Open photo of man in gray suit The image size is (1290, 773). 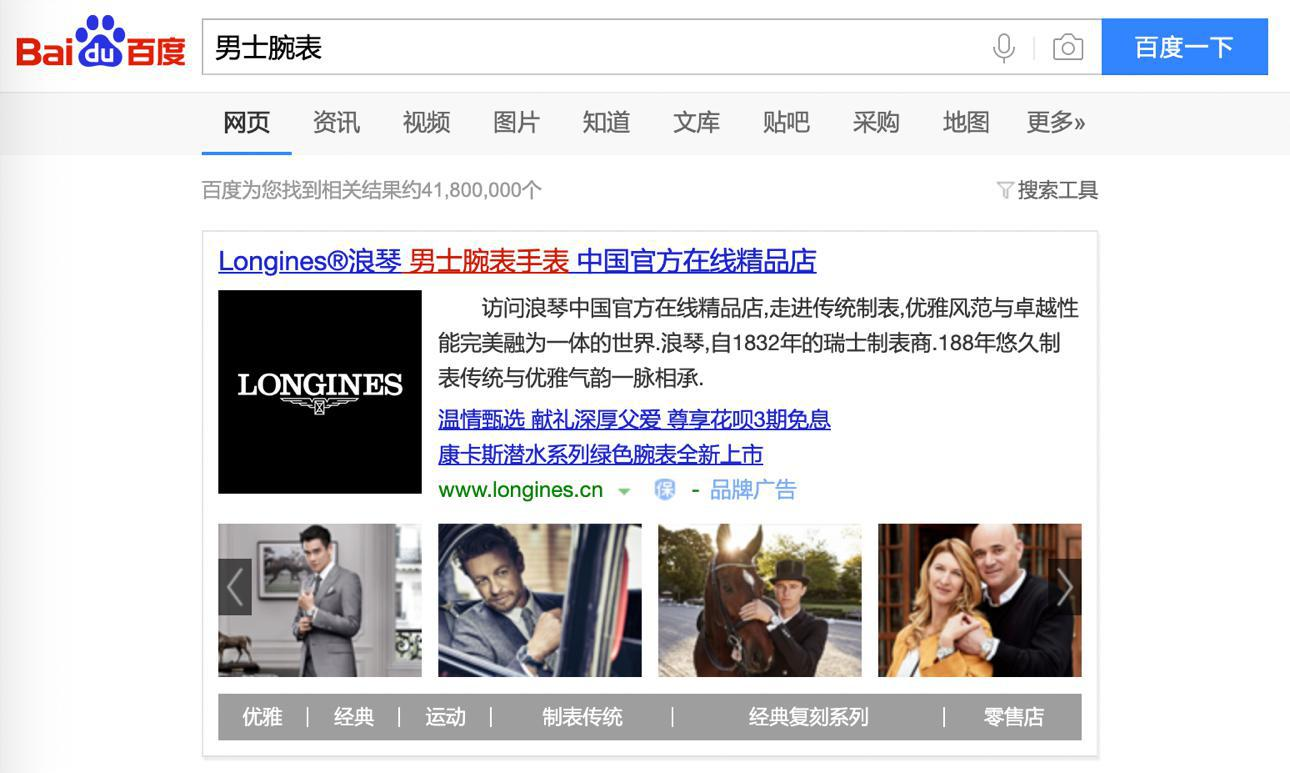click(320, 600)
